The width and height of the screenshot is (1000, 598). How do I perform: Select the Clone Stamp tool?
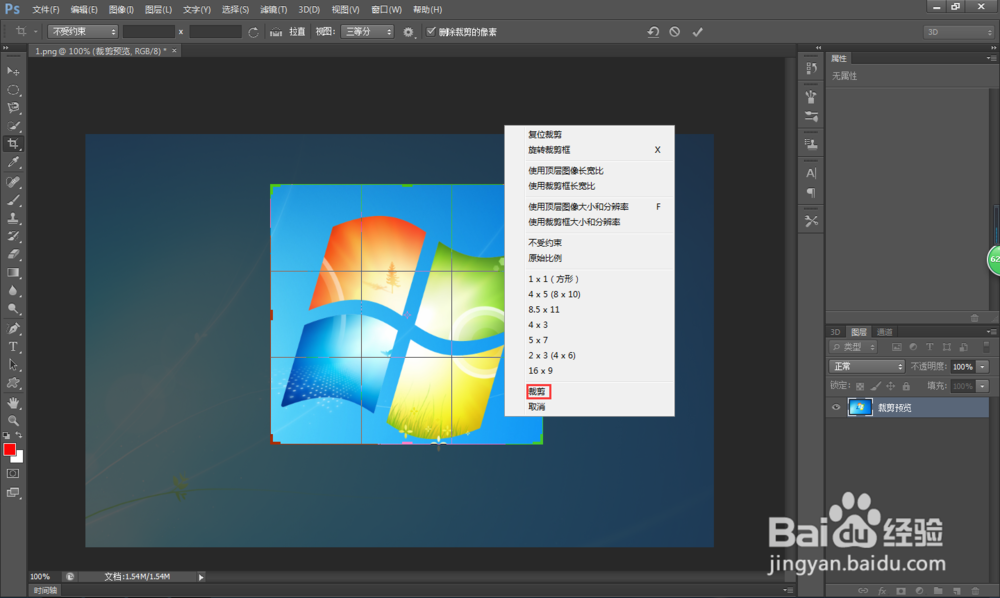13,218
